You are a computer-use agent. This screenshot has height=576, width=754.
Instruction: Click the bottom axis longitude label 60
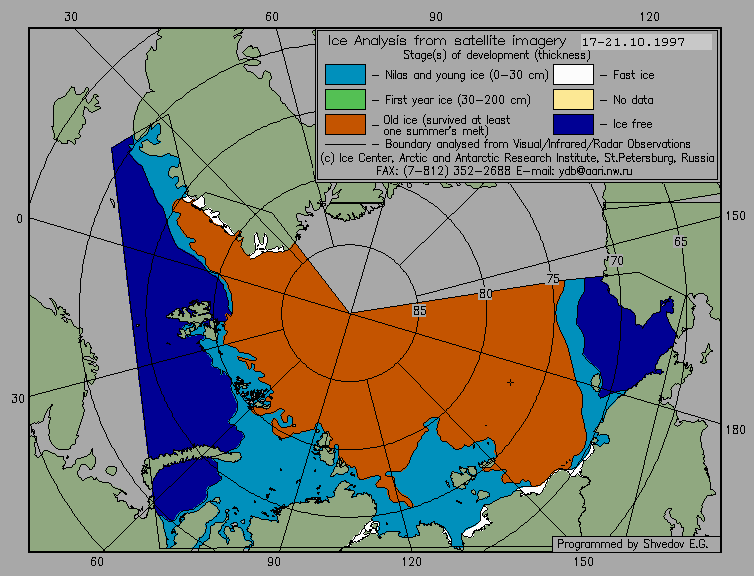97,562
